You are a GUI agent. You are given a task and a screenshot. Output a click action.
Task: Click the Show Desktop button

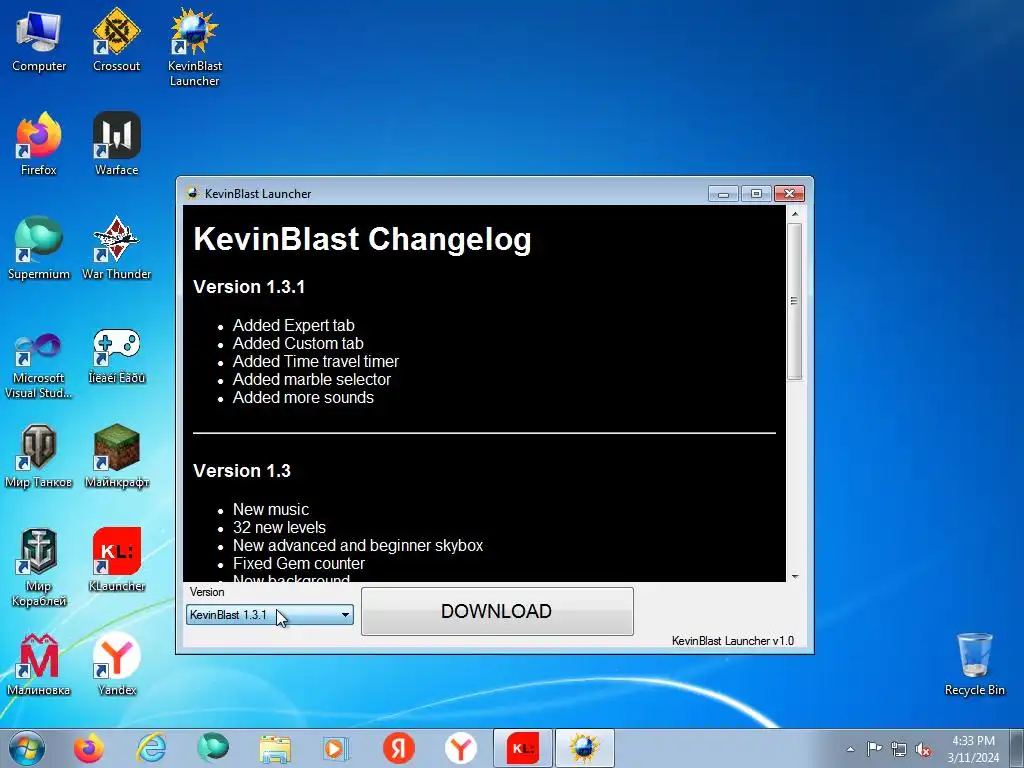[1016, 748]
